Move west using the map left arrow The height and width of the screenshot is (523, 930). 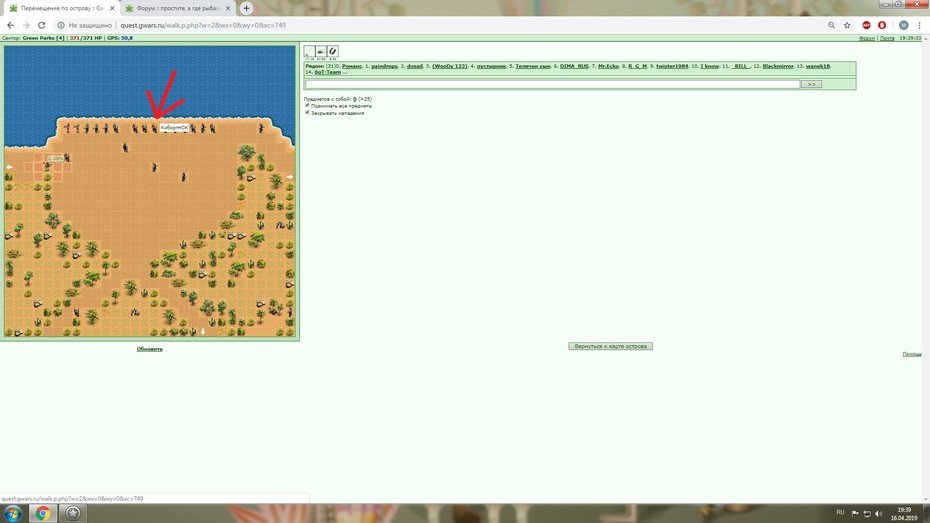point(9,167)
